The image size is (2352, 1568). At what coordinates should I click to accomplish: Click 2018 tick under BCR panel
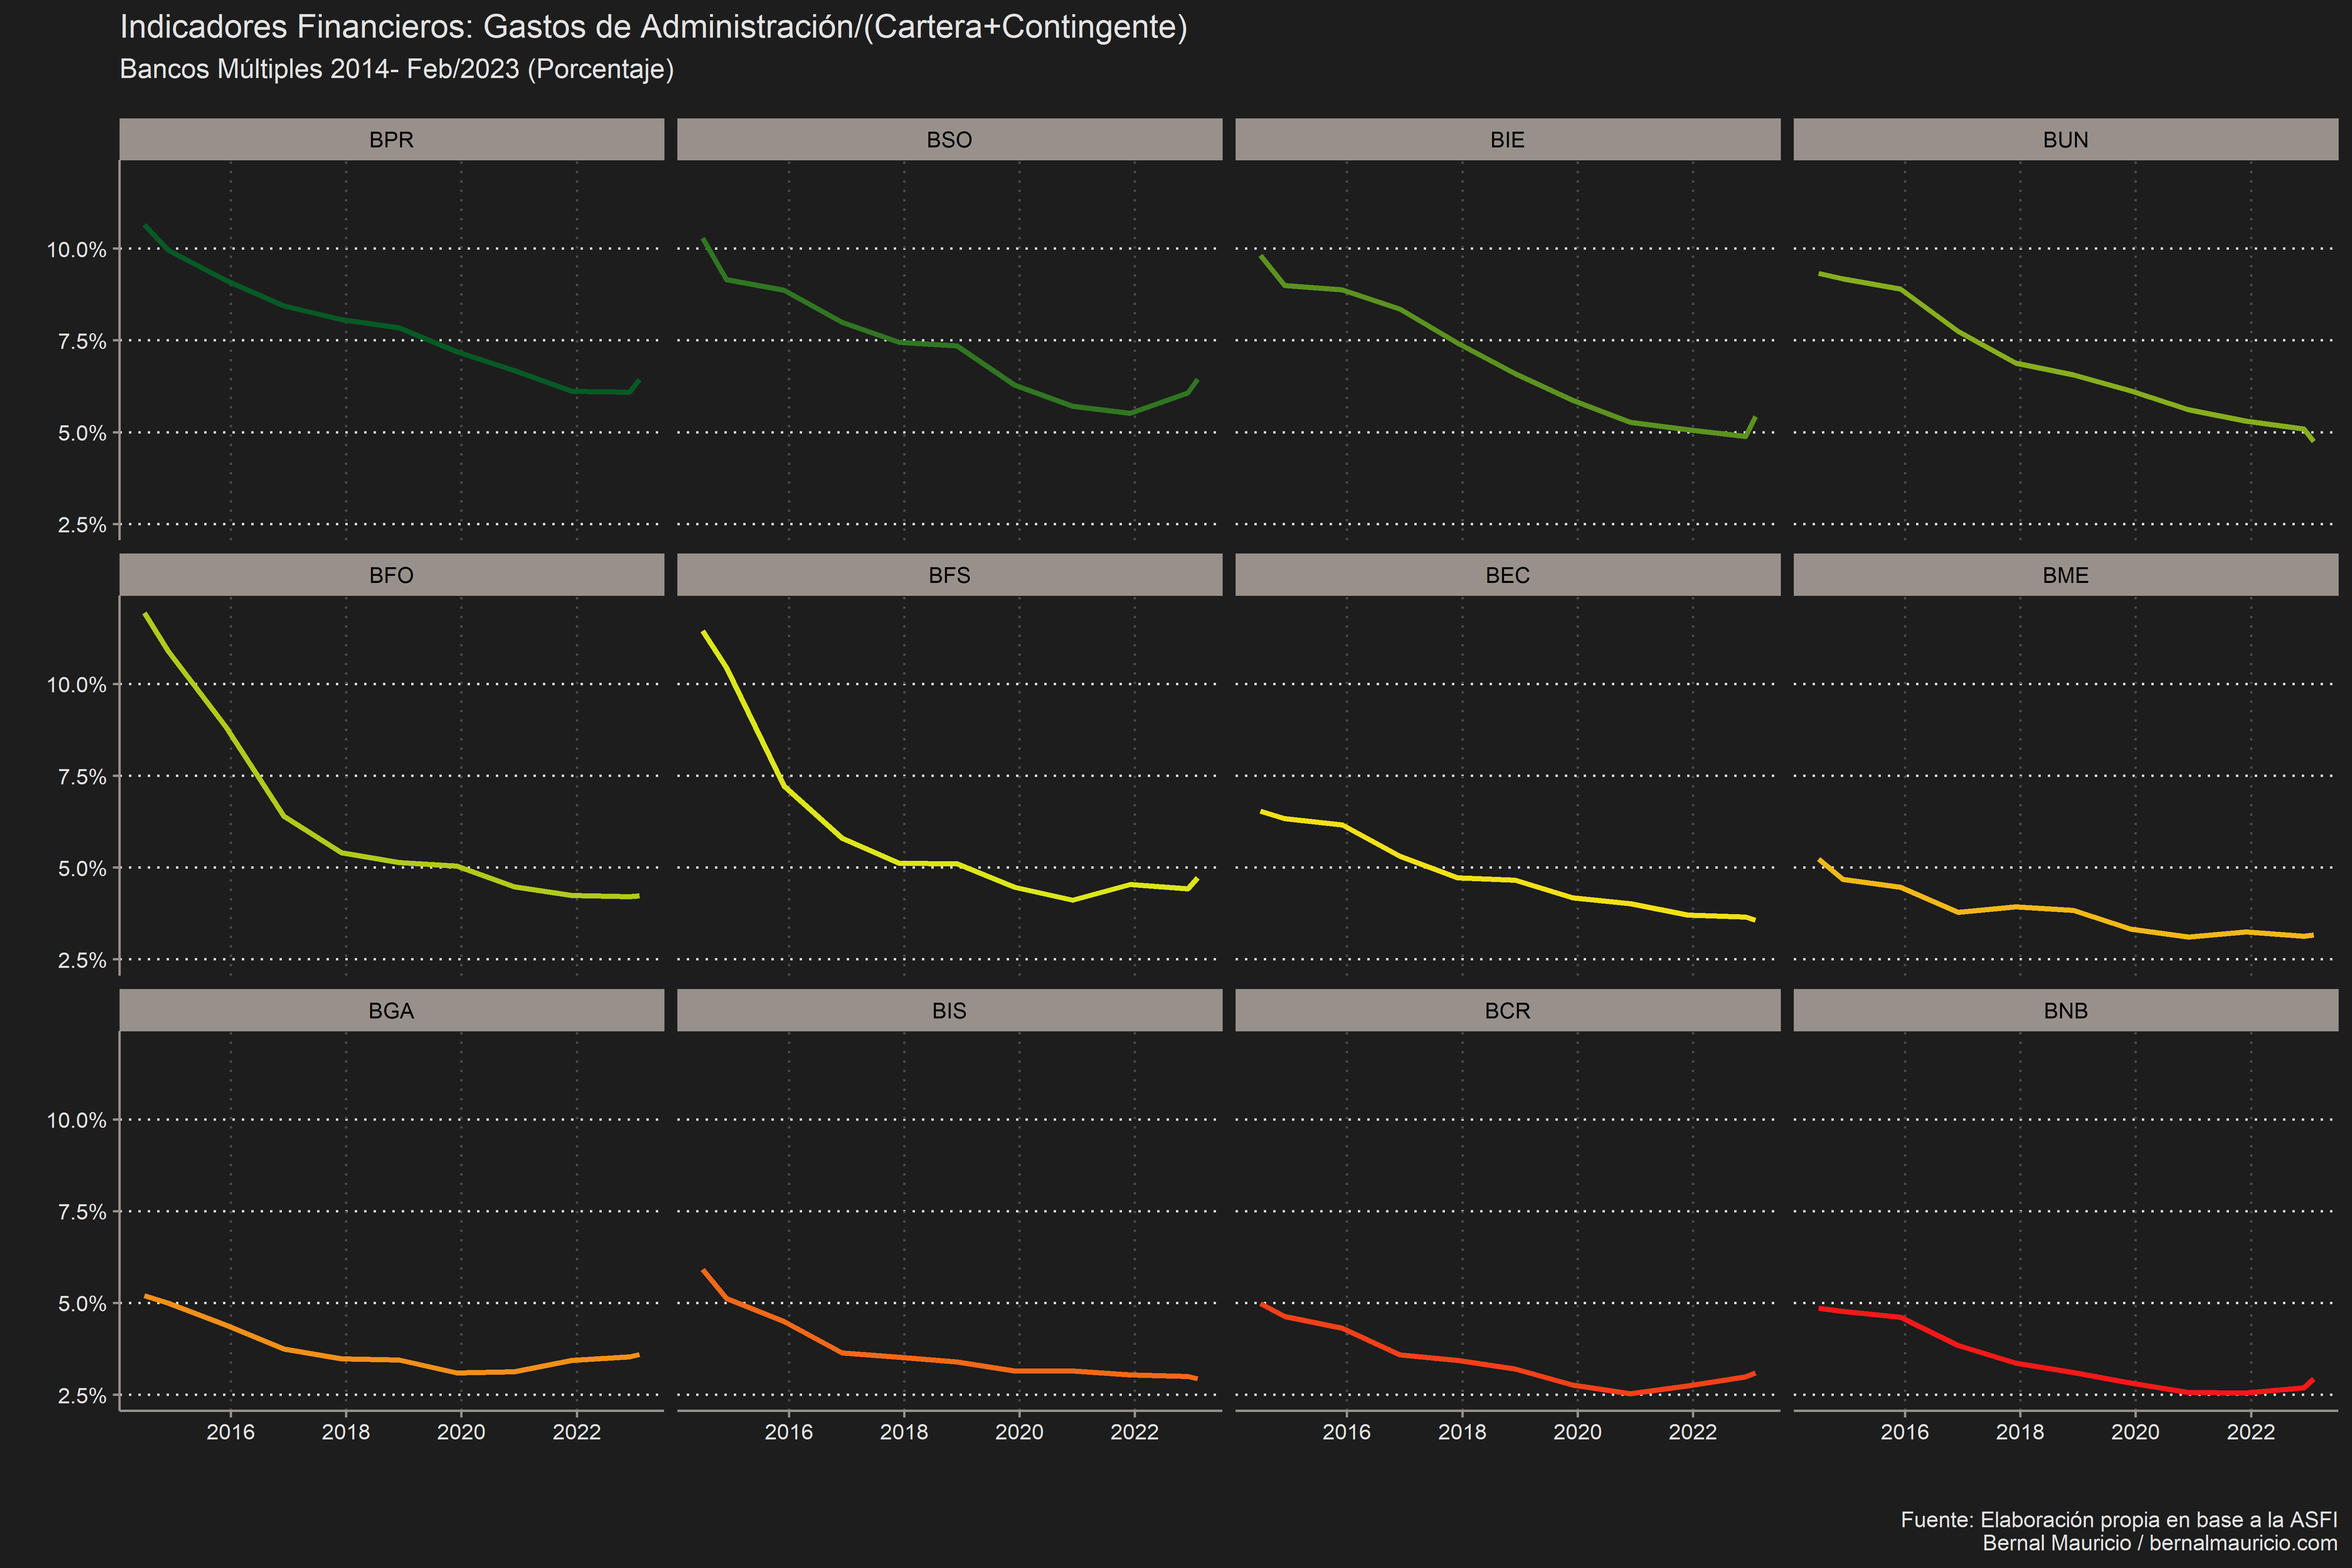pos(1462,1432)
